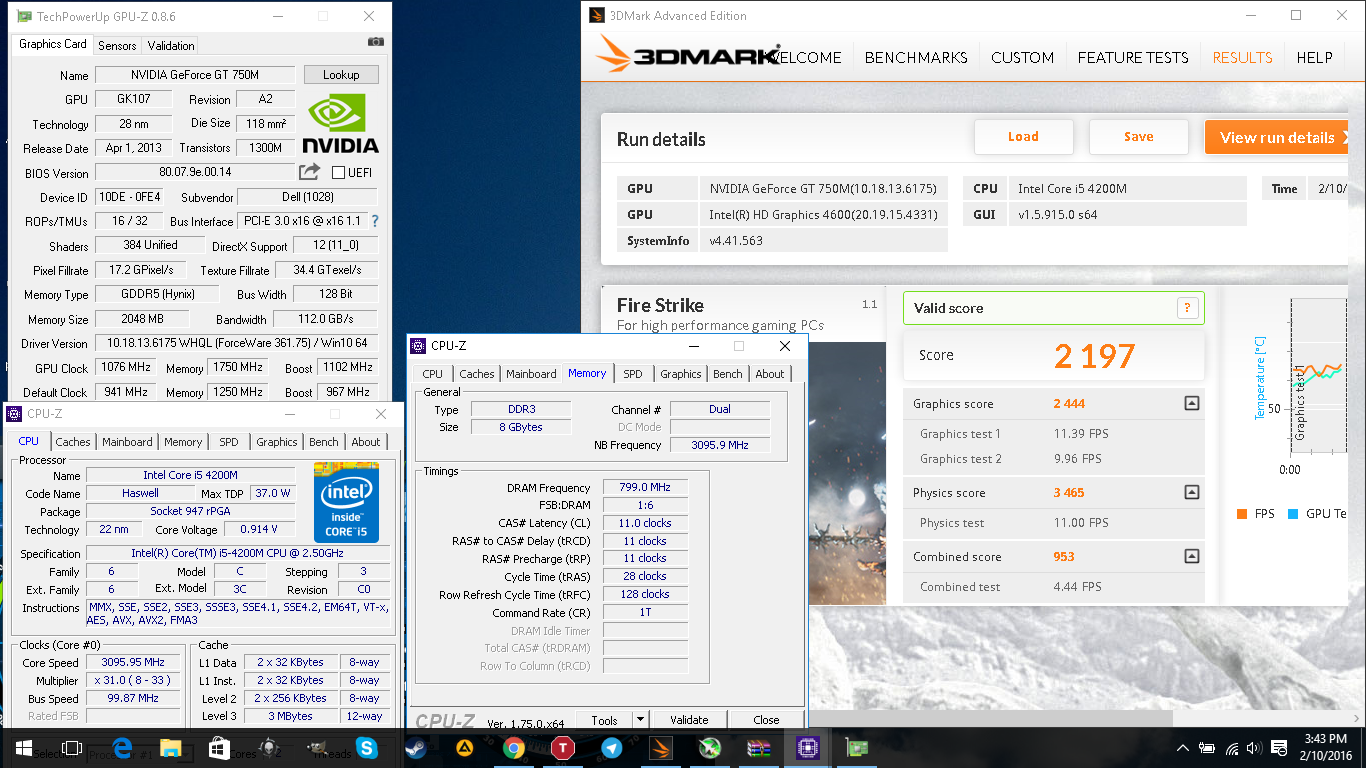
Task: Switch to the Sensors tab in GPU-Z
Action: [117, 45]
